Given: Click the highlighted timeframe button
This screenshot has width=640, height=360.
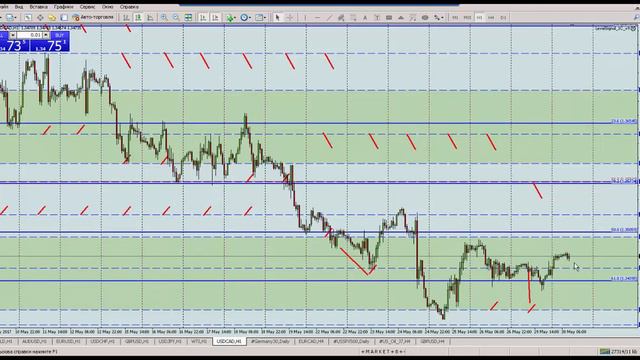Looking at the screenshot, I should 479,18.
